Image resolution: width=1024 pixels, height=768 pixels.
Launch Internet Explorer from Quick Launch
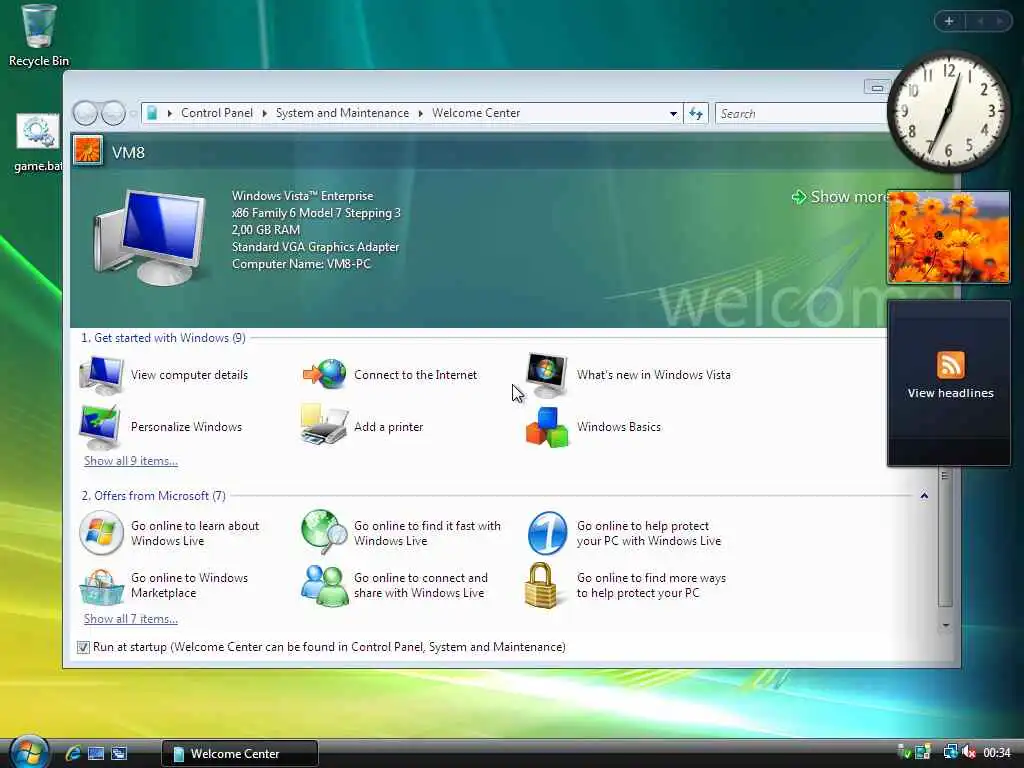tap(73, 753)
